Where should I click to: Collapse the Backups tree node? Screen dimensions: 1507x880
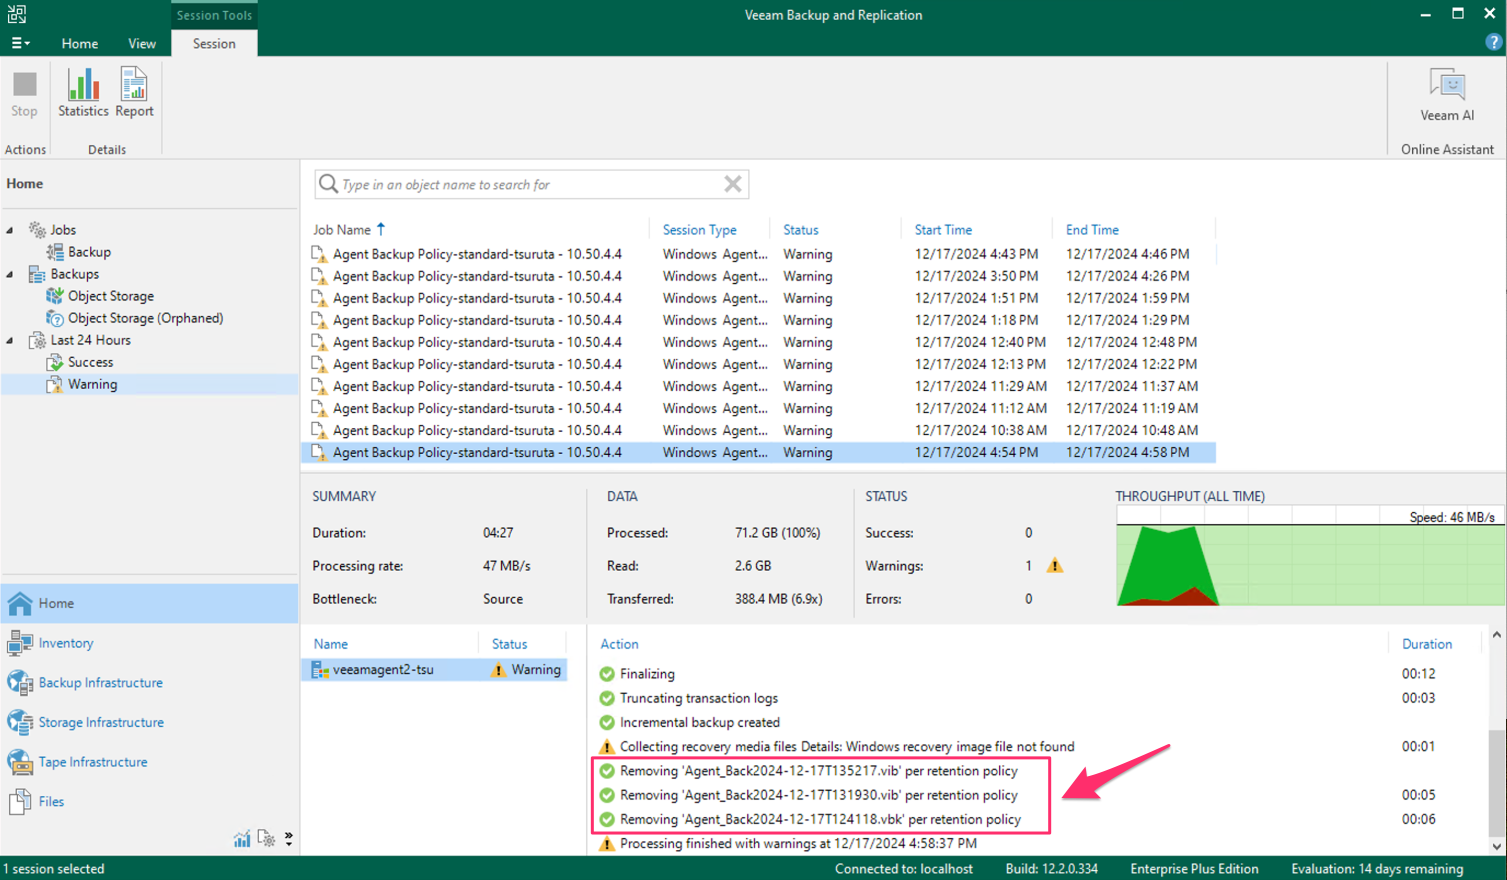coord(10,274)
